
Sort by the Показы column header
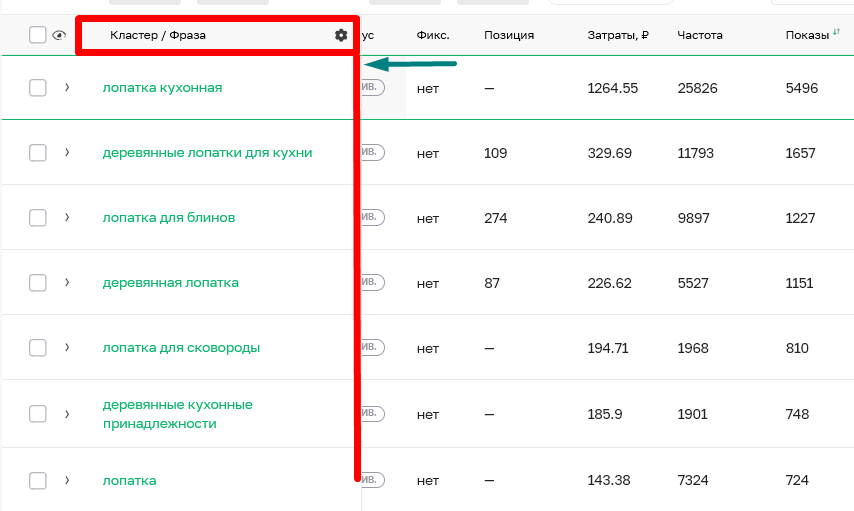[x=807, y=35]
